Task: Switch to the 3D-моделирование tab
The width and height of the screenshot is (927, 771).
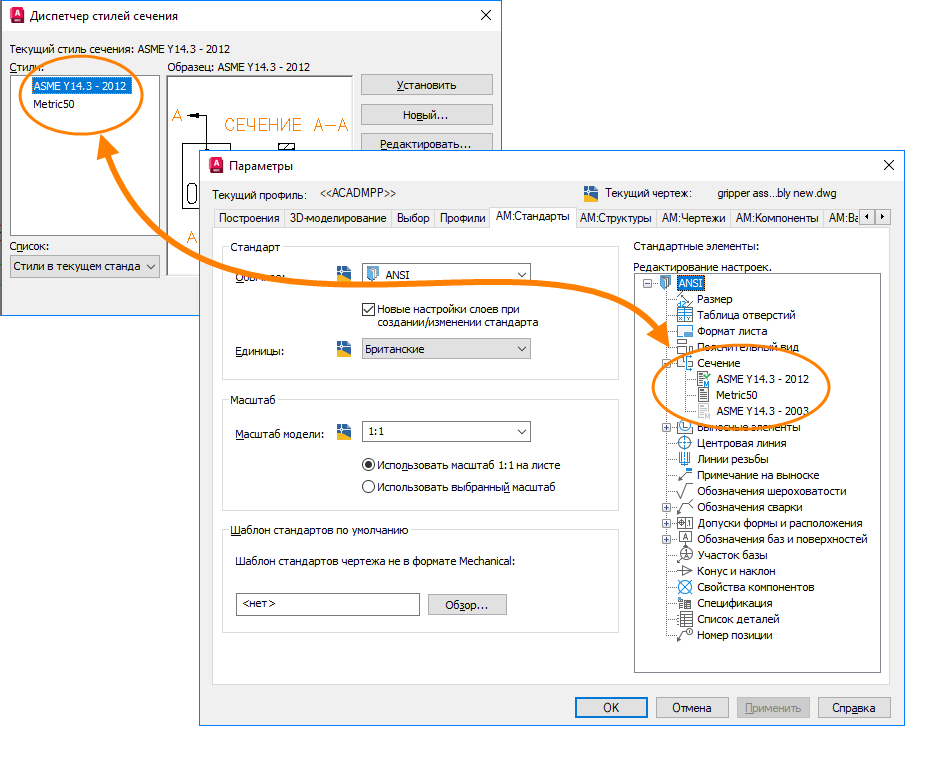Action: click(338, 218)
